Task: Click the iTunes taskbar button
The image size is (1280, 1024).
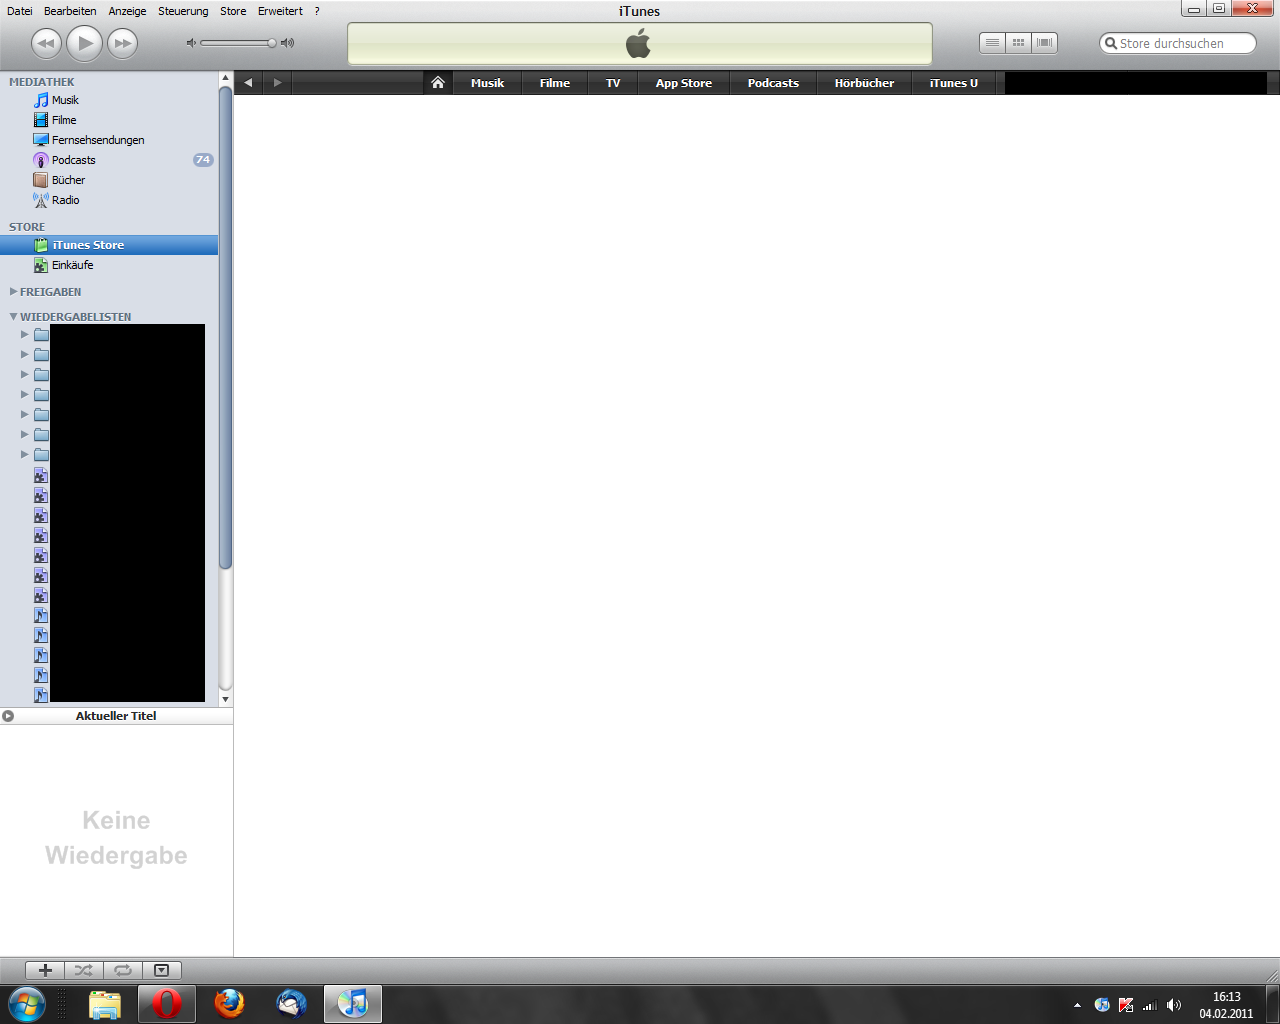Action: point(353,1004)
